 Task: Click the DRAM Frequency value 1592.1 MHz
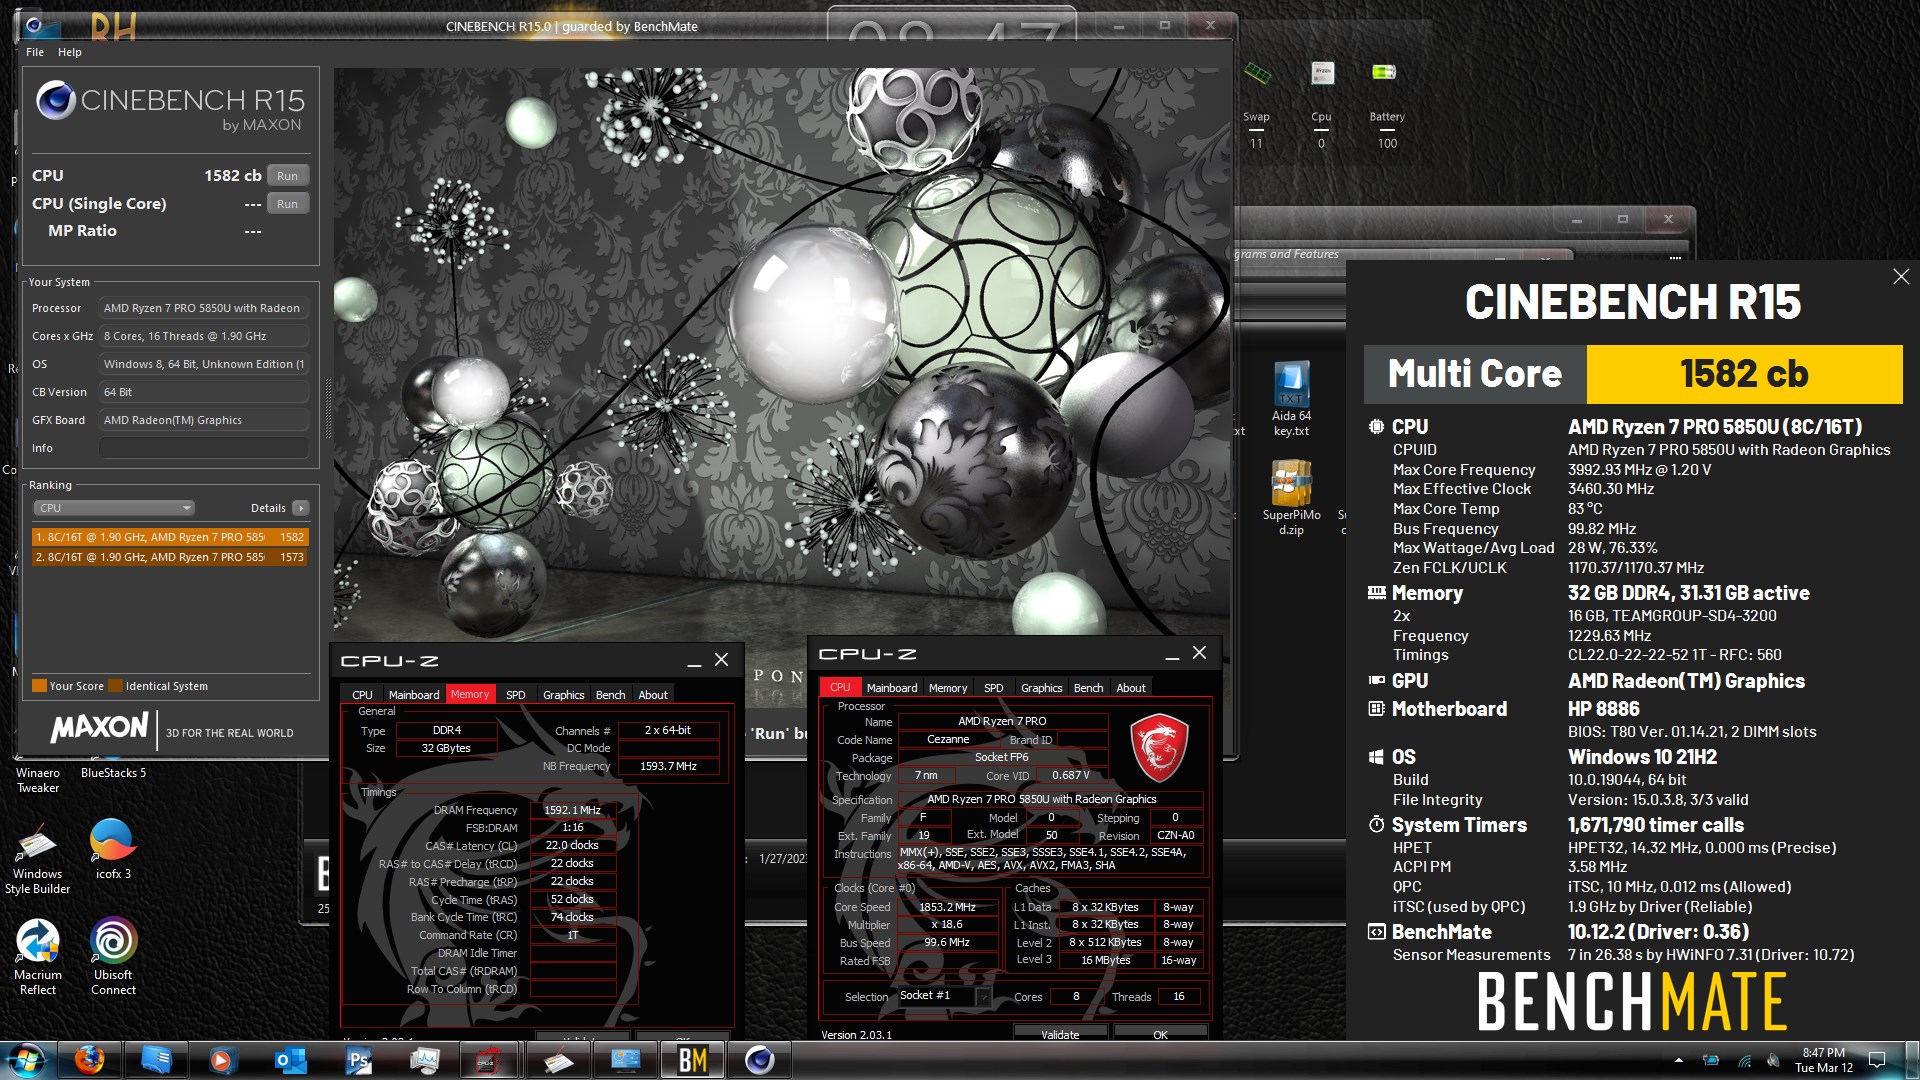(573, 810)
